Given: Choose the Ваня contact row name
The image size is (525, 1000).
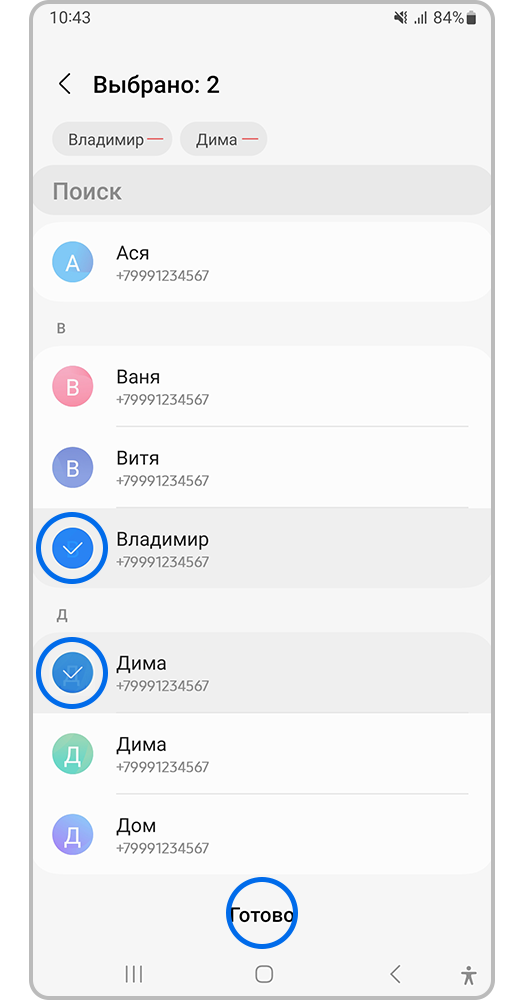Looking at the screenshot, I should click(x=138, y=377).
